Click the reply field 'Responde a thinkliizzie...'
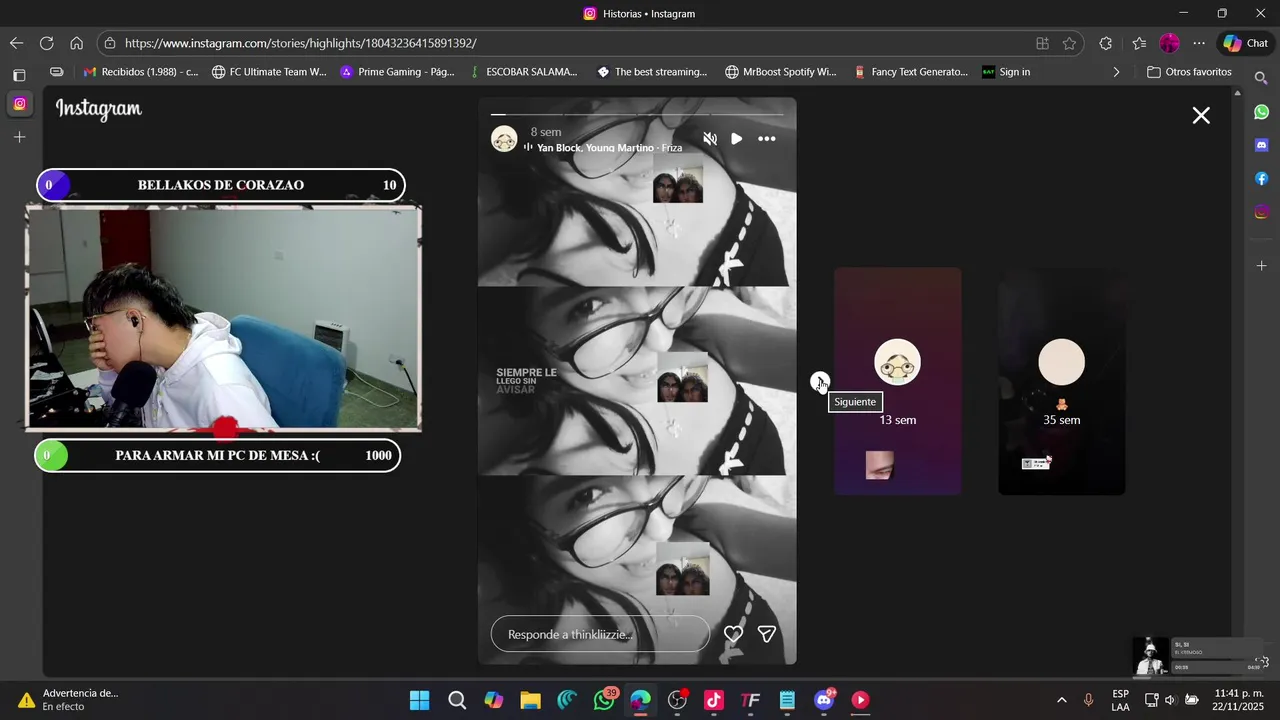 600,634
